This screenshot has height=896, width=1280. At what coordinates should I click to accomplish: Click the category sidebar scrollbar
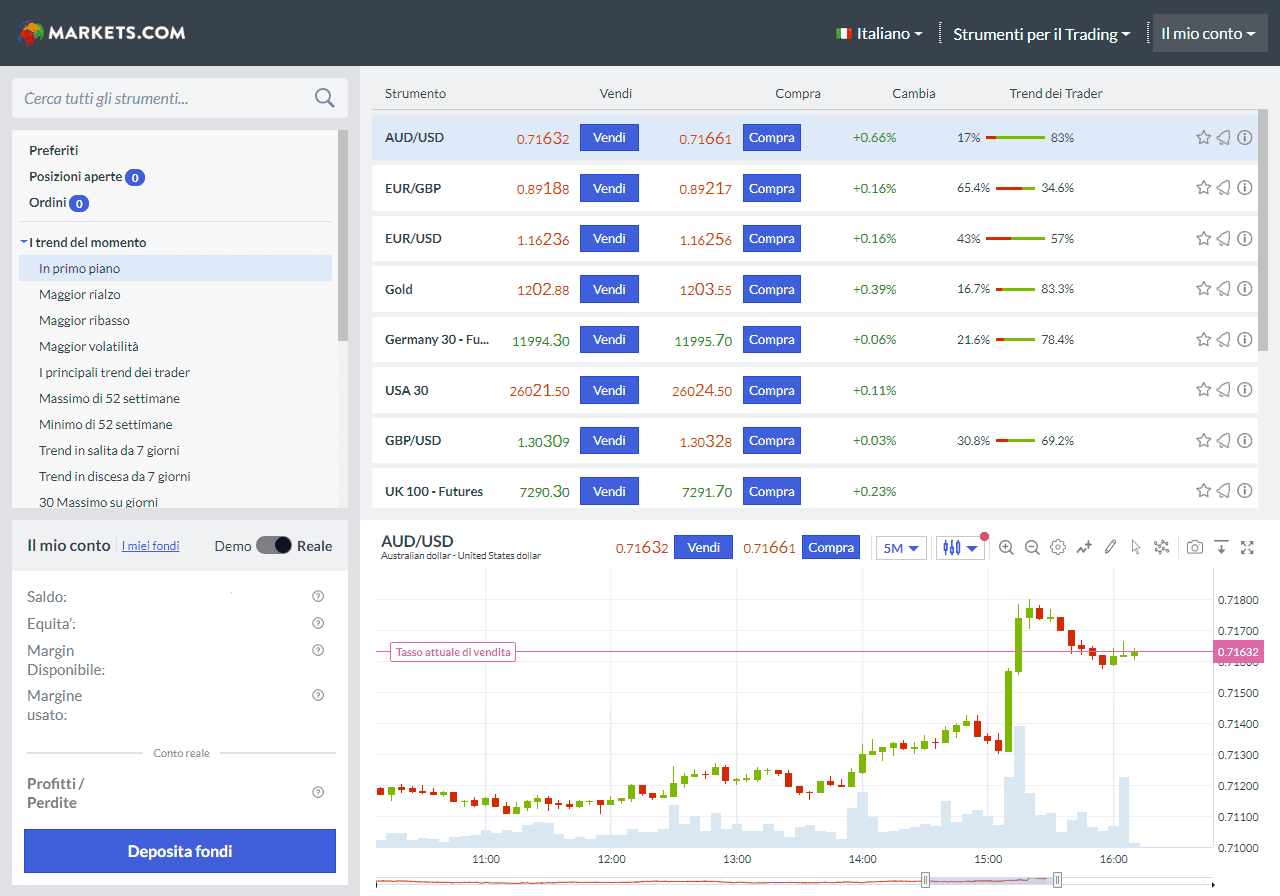(343, 235)
